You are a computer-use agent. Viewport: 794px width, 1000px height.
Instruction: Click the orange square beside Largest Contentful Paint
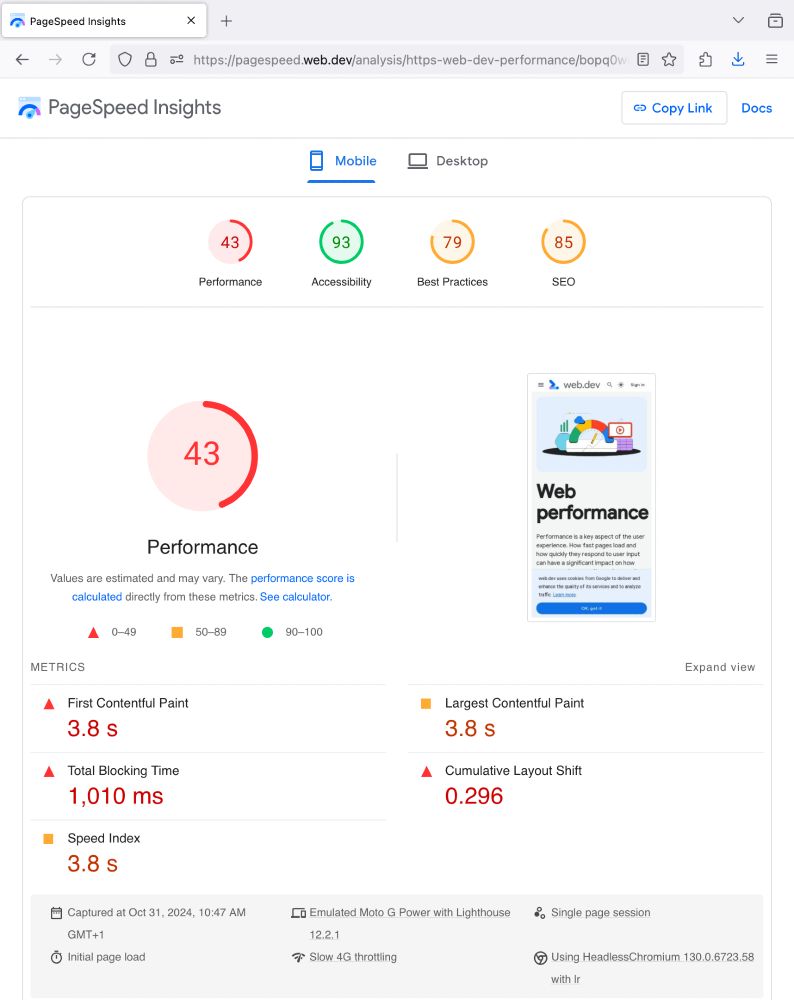426,703
